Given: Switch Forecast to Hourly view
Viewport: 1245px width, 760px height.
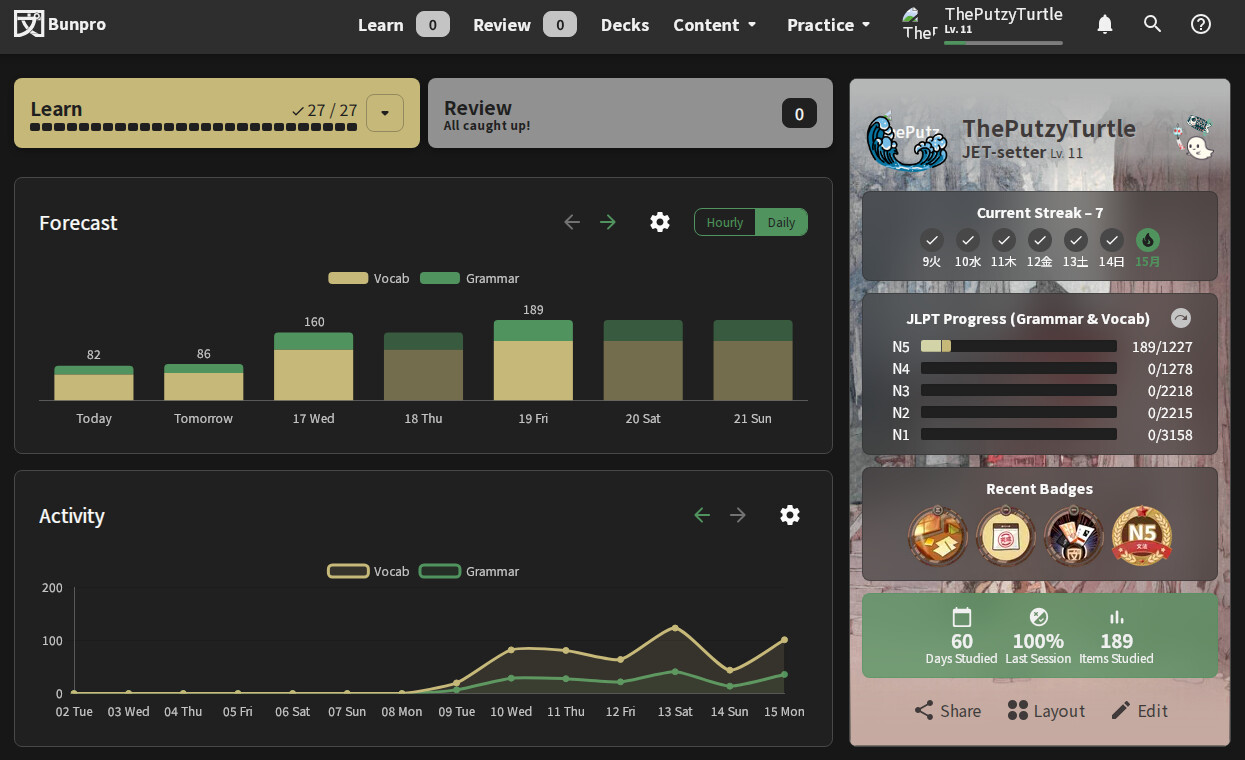Looking at the screenshot, I should pyautogui.click(x=725, y=222).
